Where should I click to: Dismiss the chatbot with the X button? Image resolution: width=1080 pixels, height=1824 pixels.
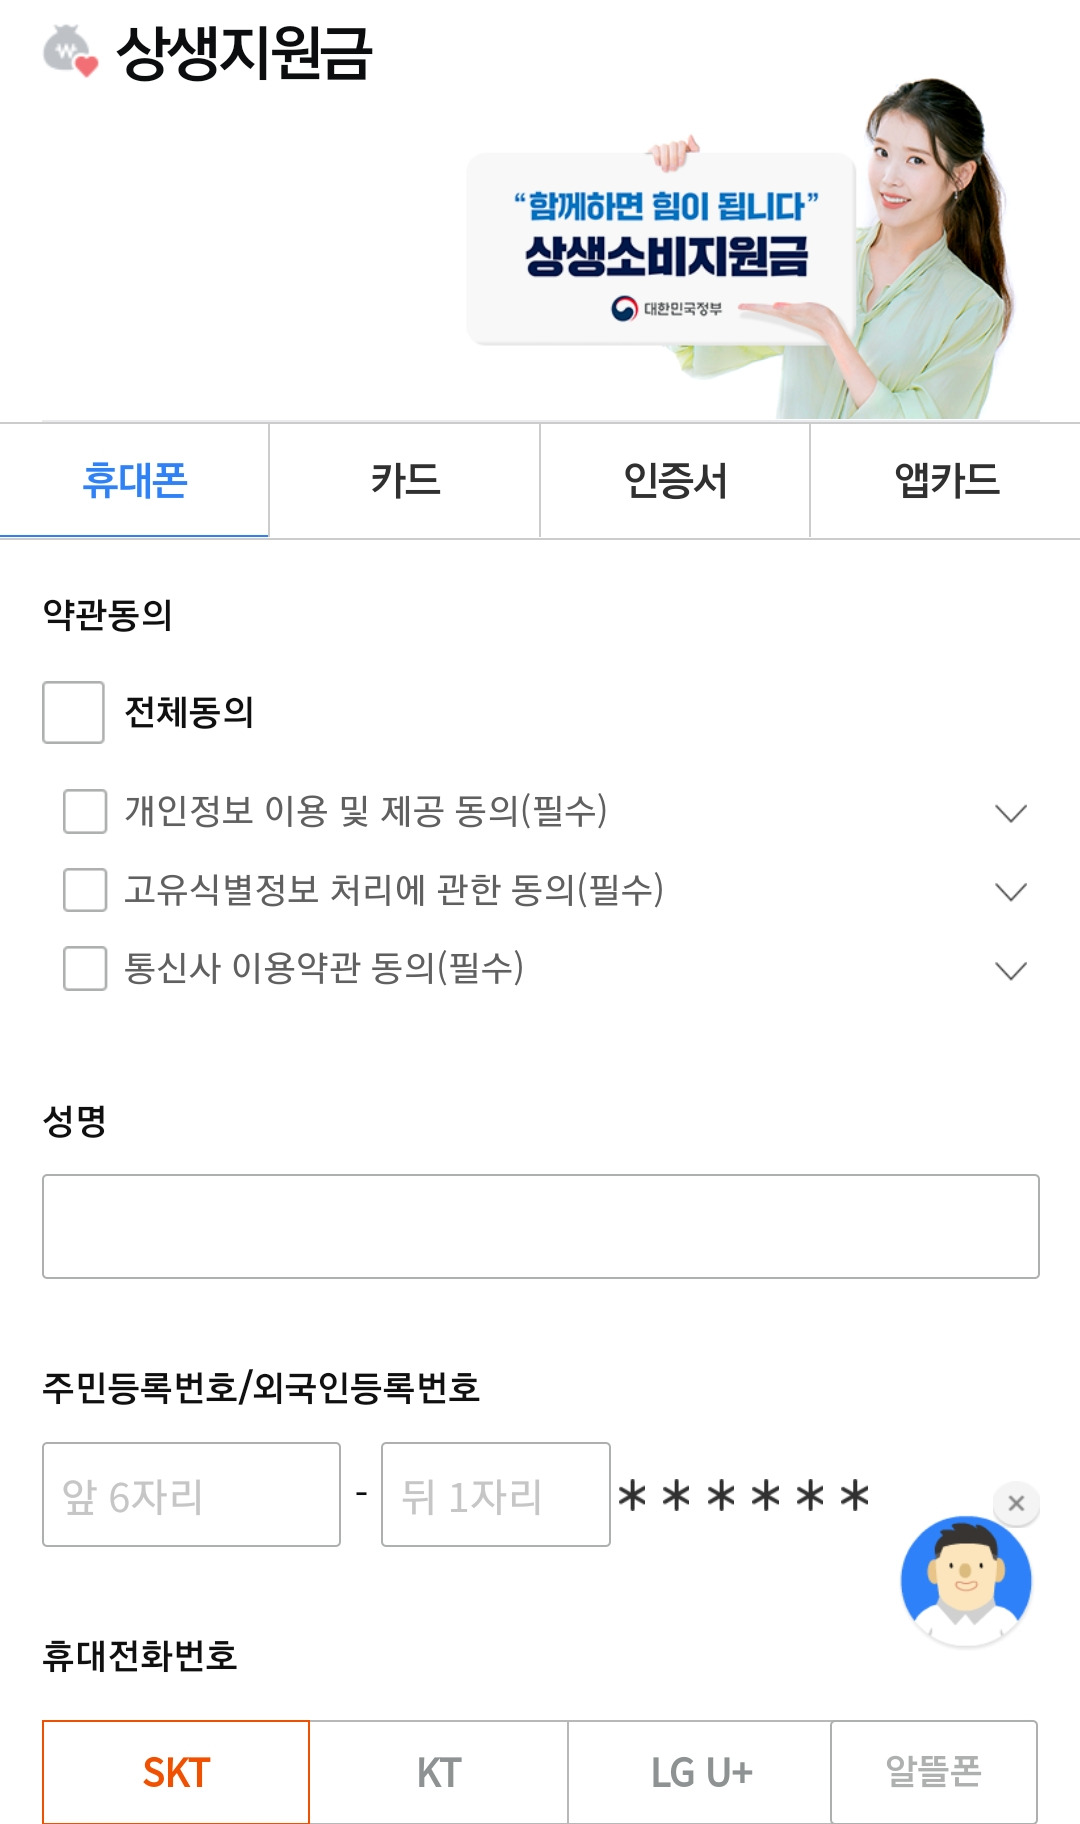coord(1016,1503)
